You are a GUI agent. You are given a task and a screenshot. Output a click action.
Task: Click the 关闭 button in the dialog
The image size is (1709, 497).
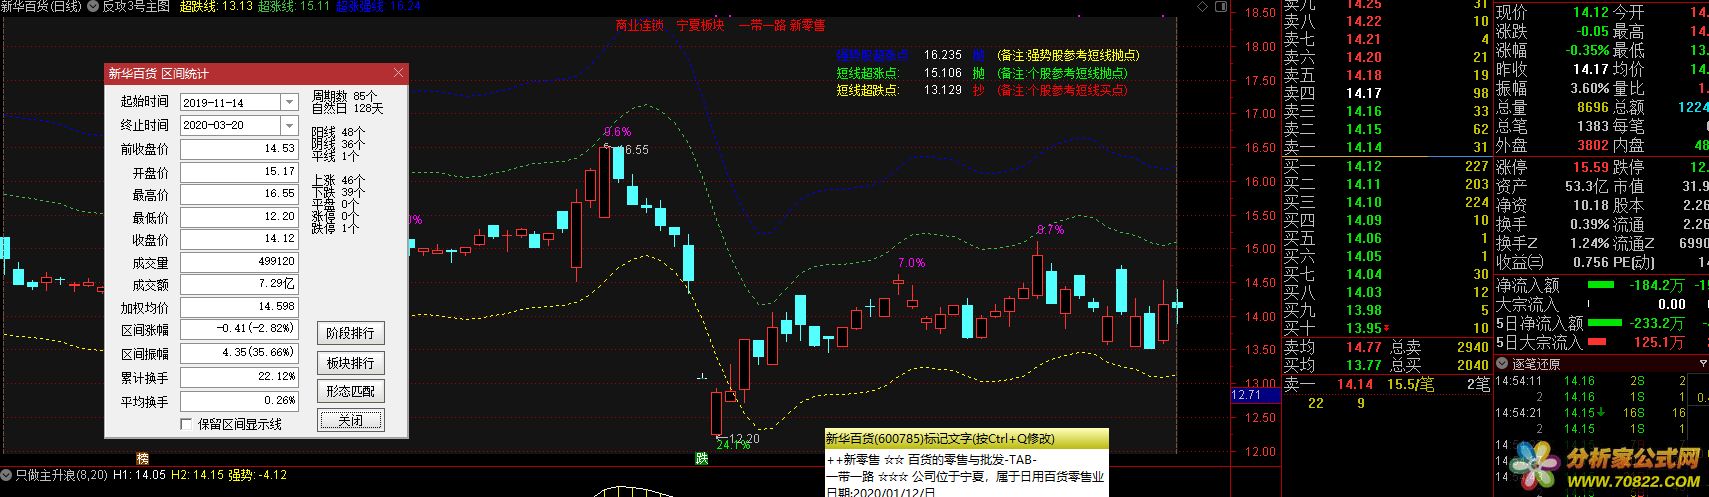350,420
